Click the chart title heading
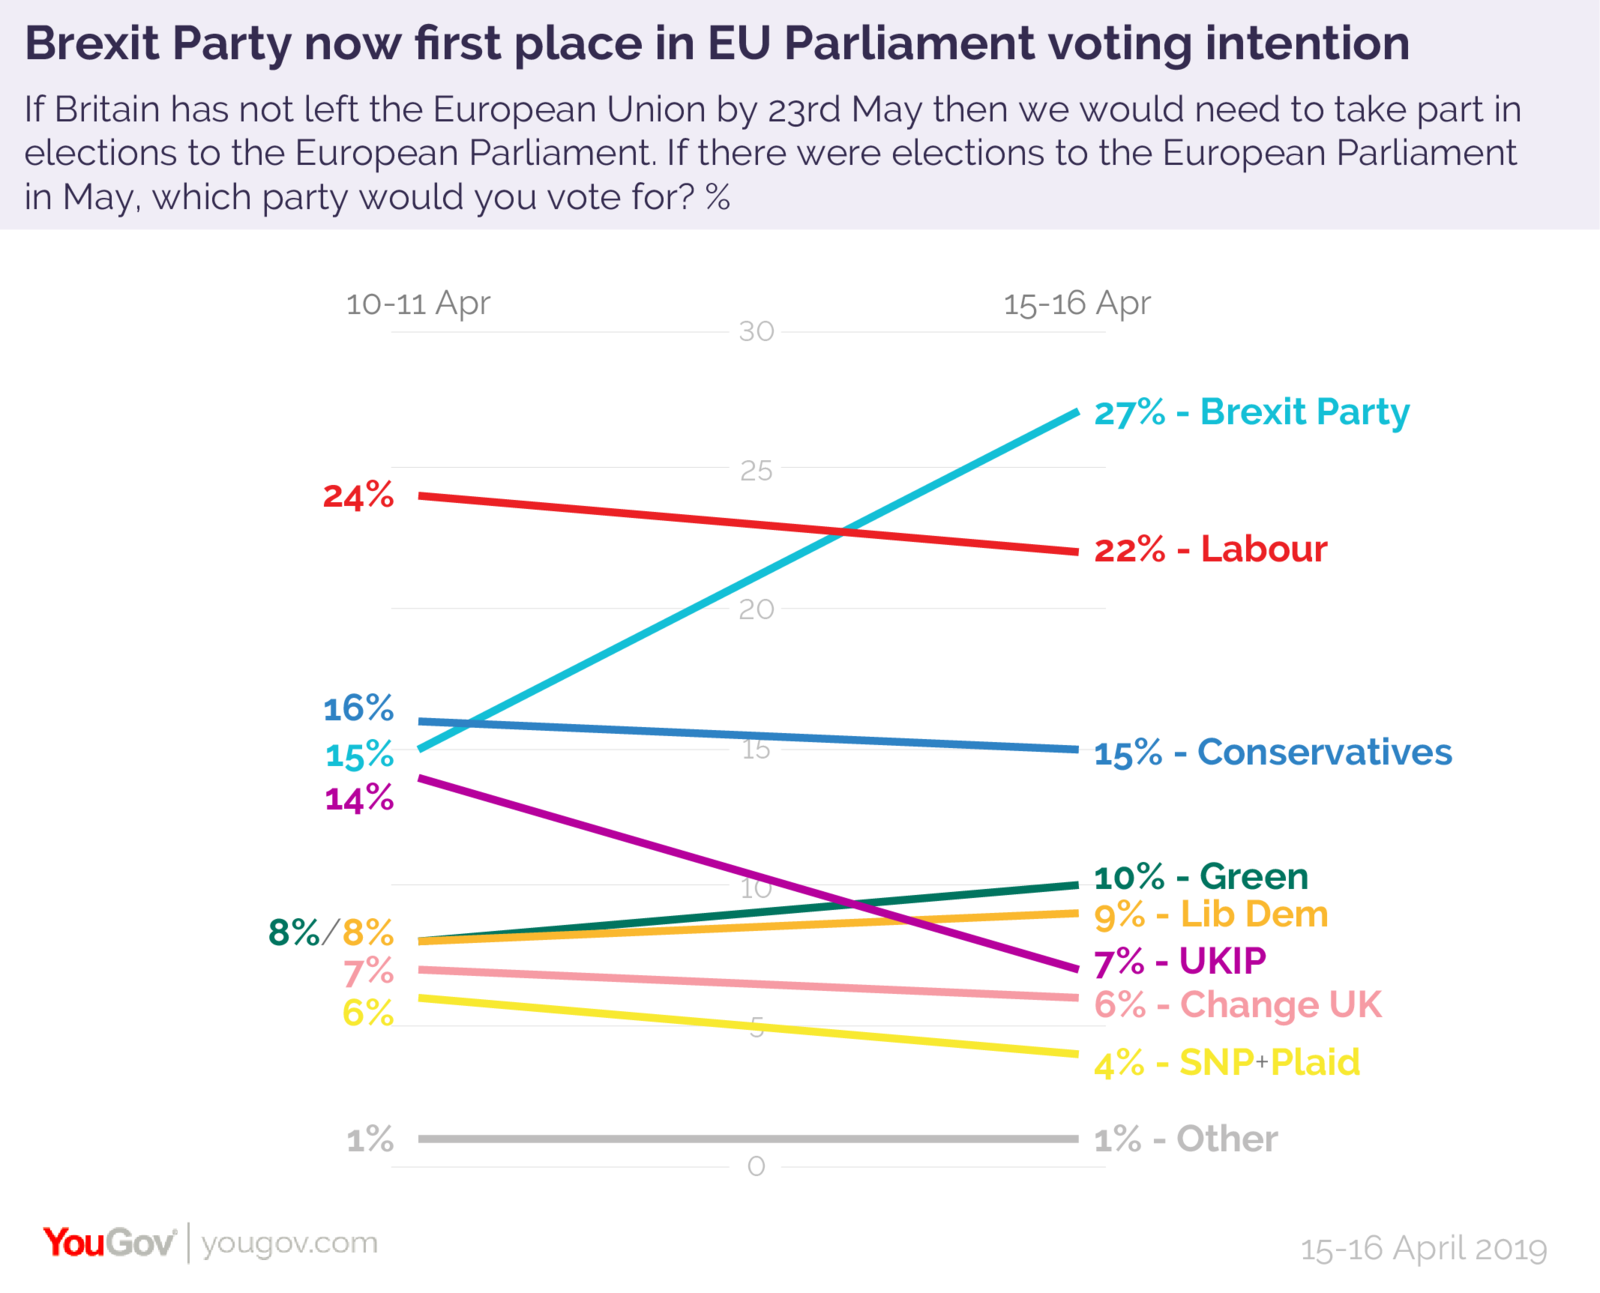1600x1293 pixels. [x=717, y=43]
